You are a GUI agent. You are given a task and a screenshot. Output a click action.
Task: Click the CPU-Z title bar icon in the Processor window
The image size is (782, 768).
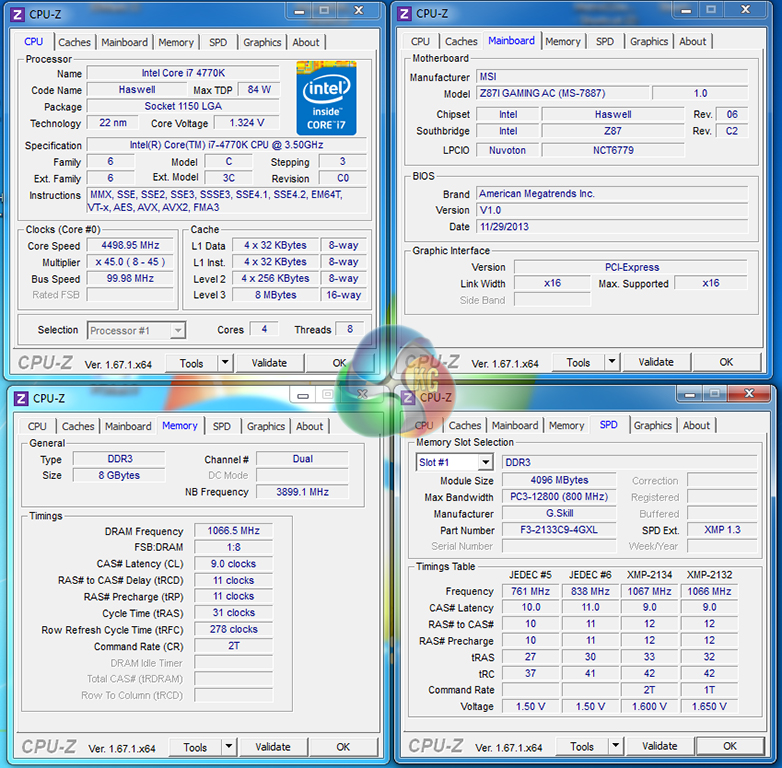(x=16, y=14)
